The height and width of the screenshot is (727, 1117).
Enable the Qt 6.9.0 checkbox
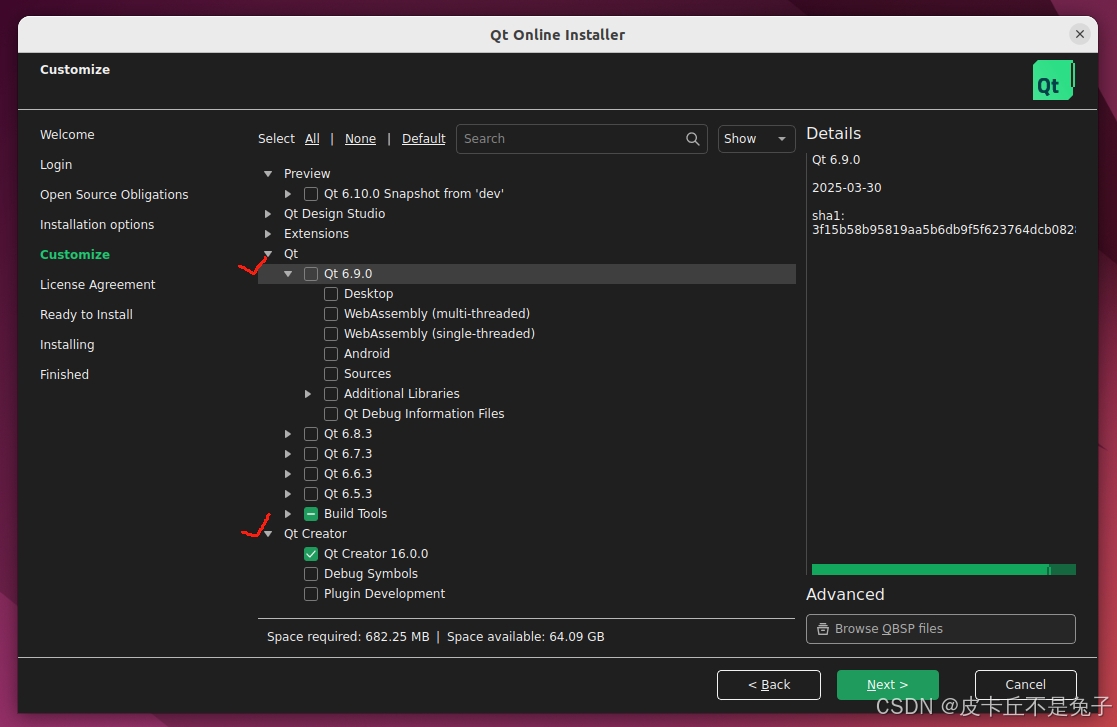311,273
